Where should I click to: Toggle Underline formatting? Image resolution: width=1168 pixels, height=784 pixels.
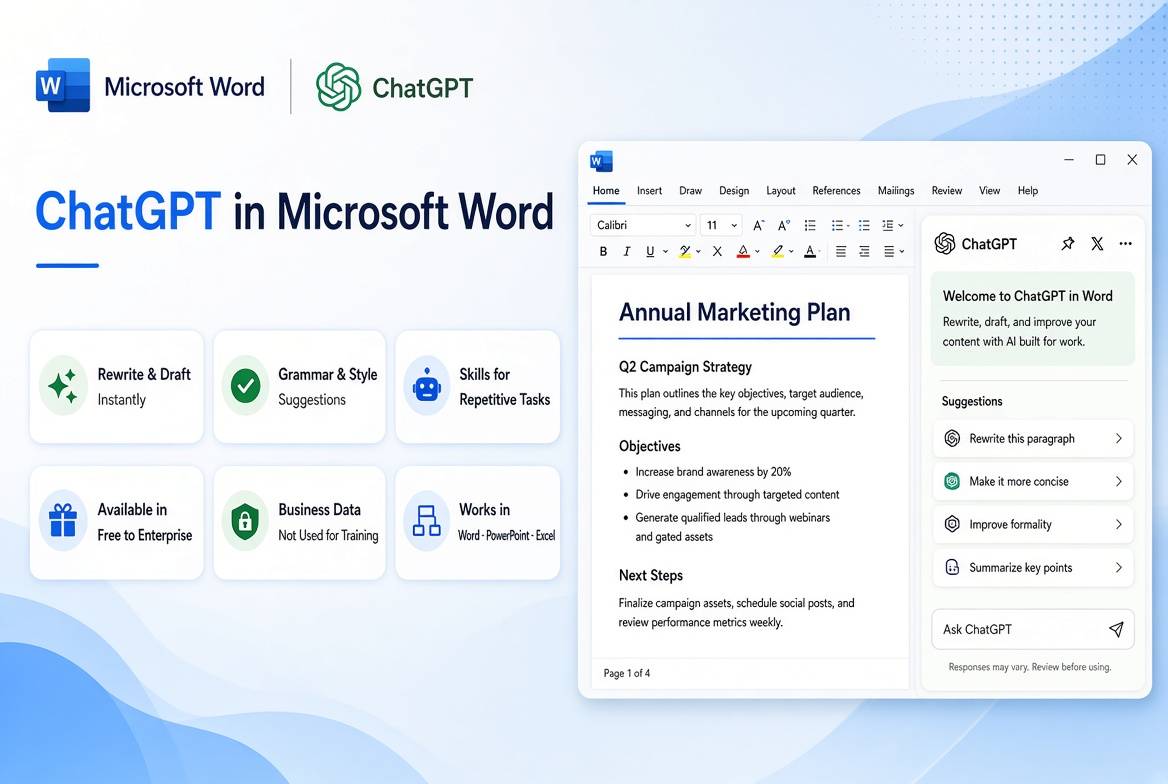pyautogui.click(x=650, y=251)
